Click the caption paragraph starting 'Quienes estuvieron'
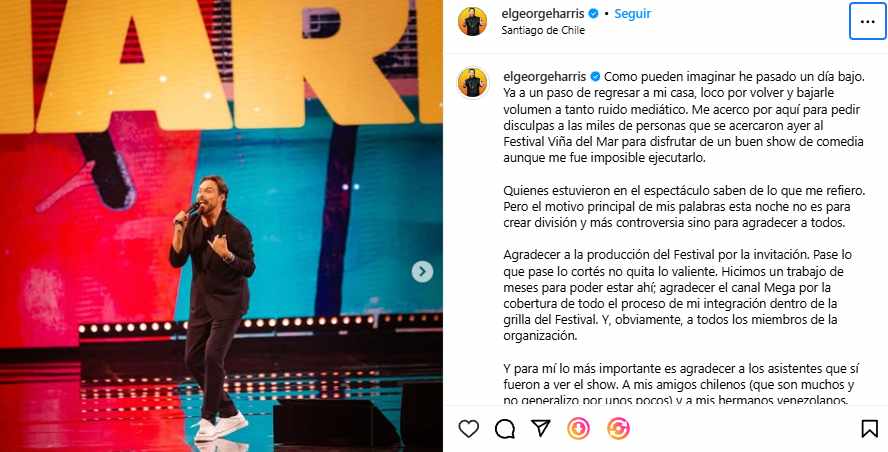 pyautogui.click(x=684, y=207)
